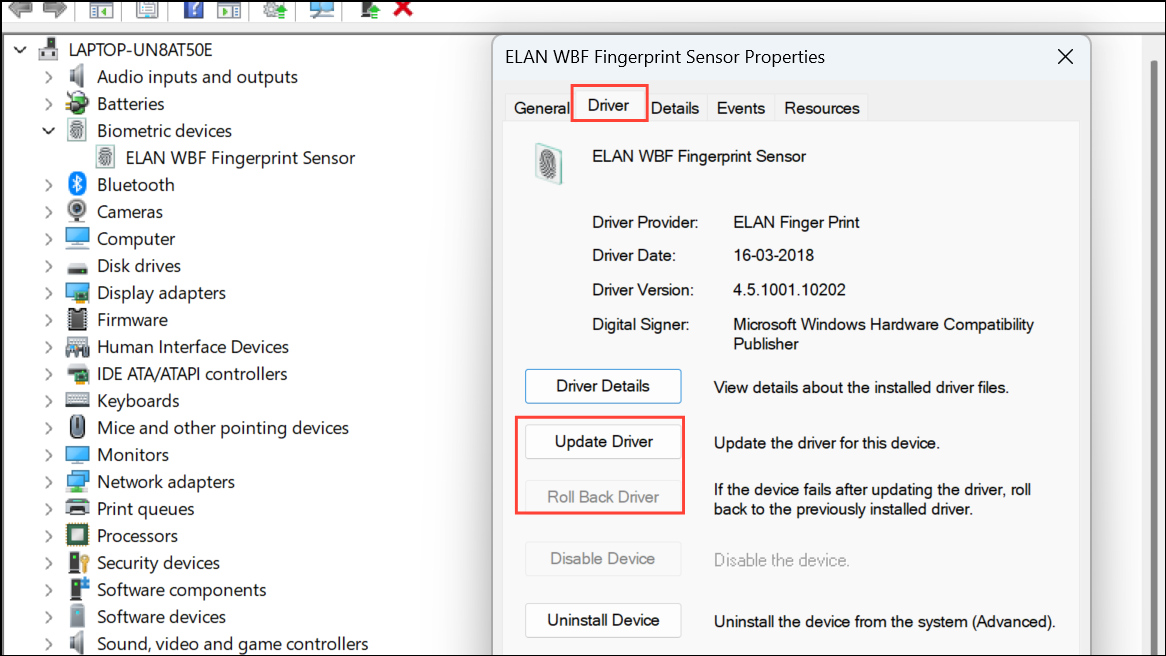Click the Security devices key icon
Image resolution: width=1166 pixels, height=656 pixels.
point(78,562)
